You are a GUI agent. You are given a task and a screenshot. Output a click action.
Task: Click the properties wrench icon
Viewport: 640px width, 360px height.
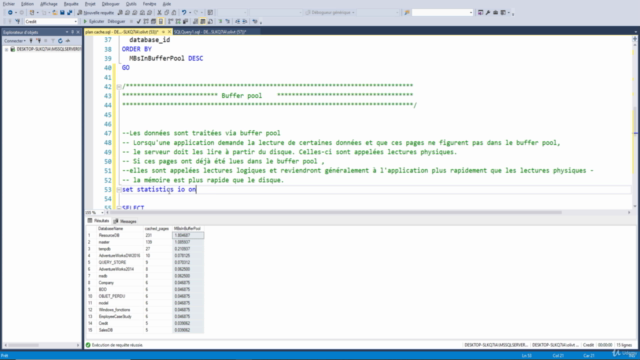[488, 12]
